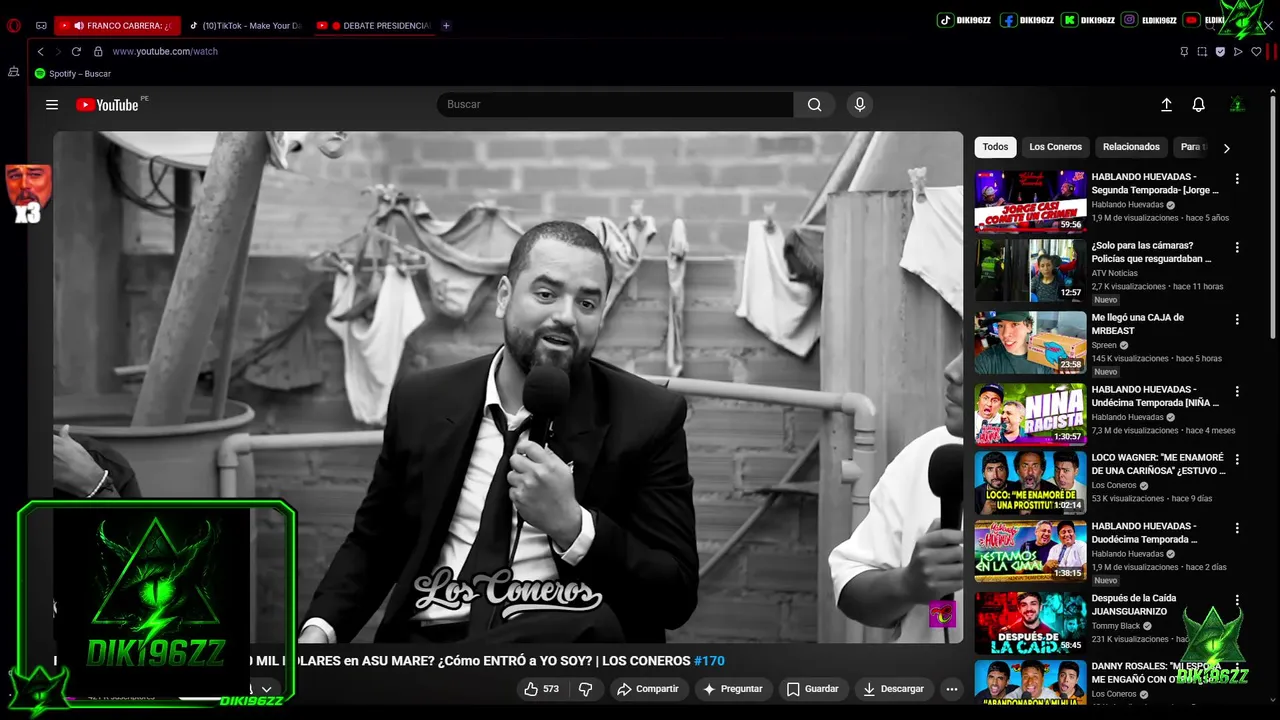The width and height of the screenshot is (1280, 720).
Task: Switch to the TikTok - Make Your Day tab
Action: coord(245,26)
